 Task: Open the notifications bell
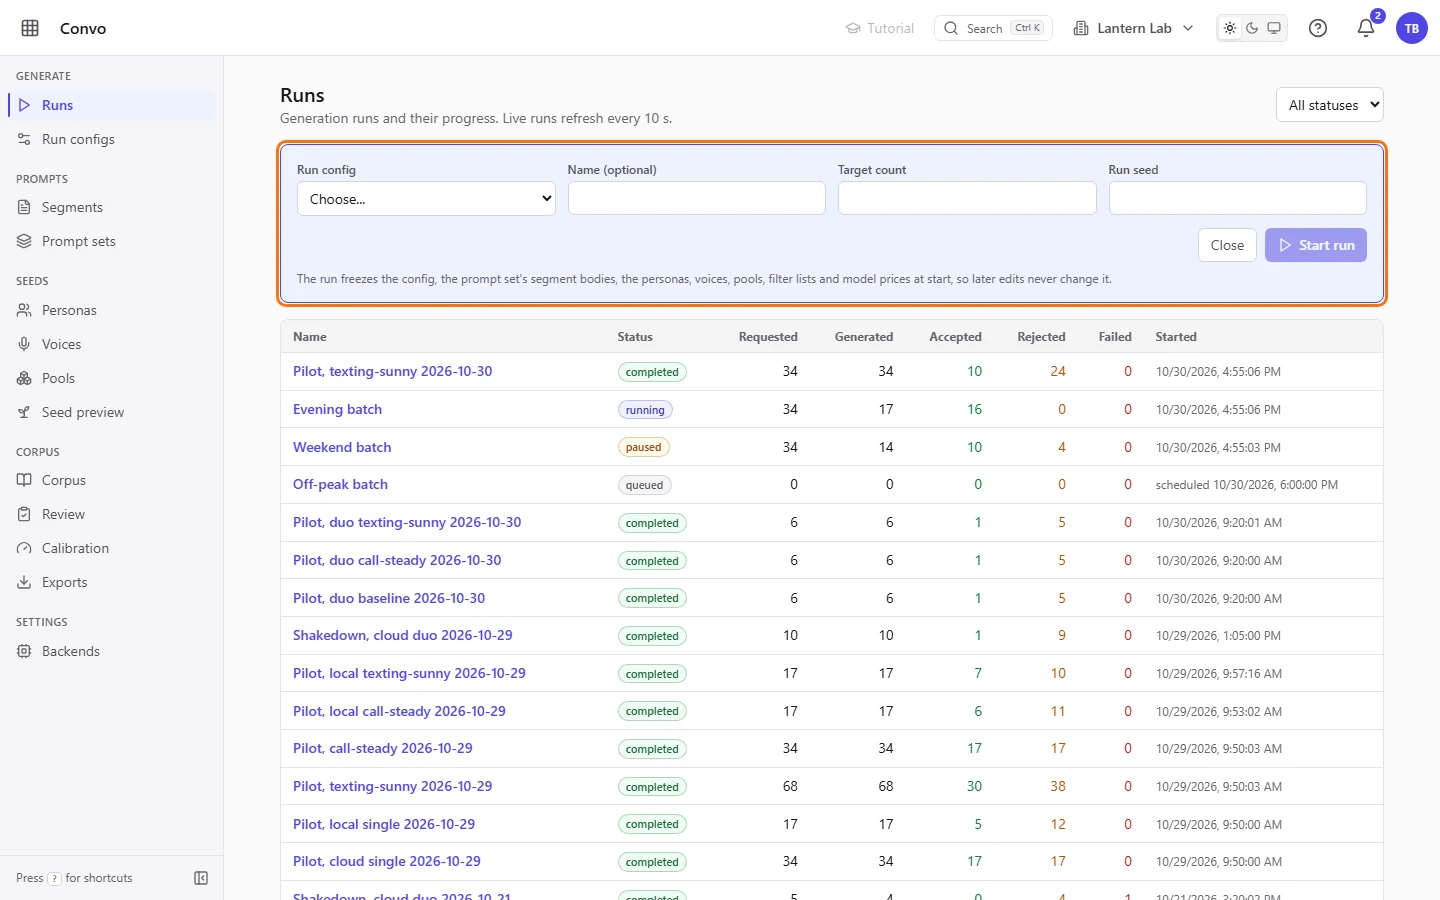click(1366, 28)
